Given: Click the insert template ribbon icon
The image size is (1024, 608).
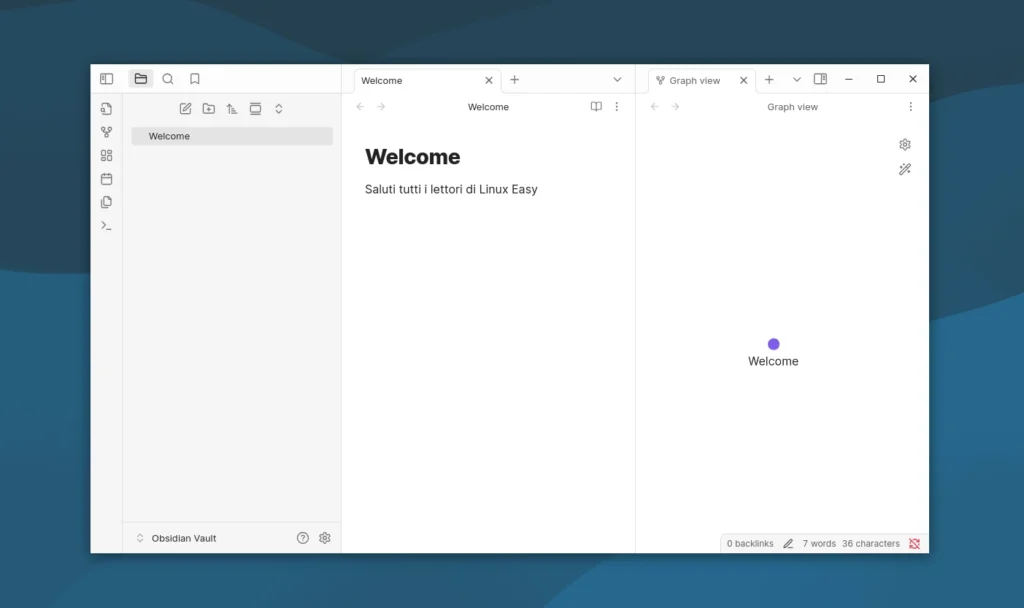Looking at the screenshot, I should (106, 202).
